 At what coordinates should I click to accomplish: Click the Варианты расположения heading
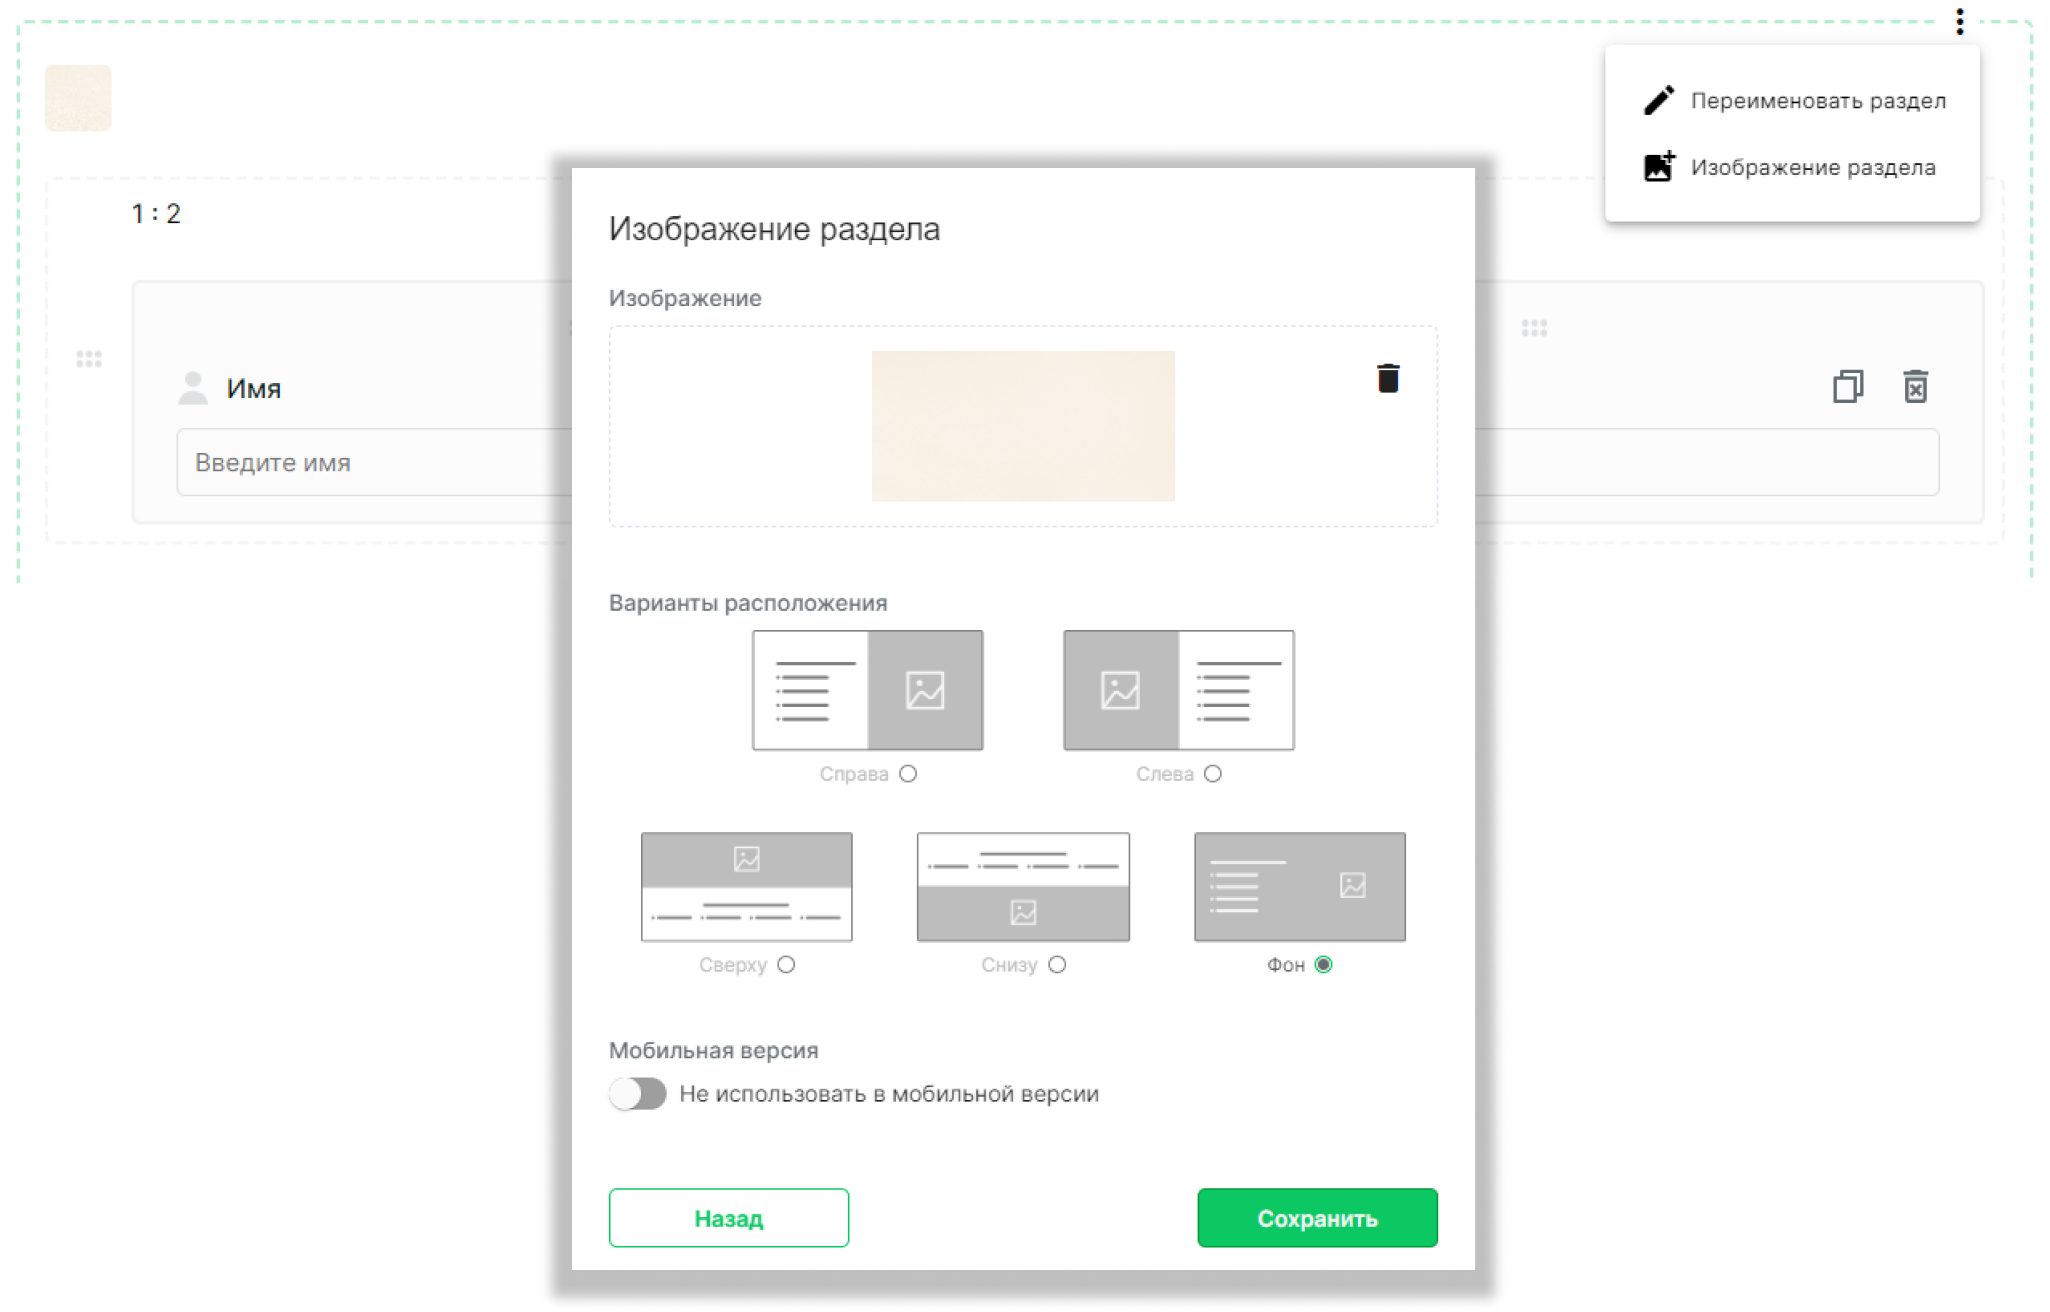[748, 603]
